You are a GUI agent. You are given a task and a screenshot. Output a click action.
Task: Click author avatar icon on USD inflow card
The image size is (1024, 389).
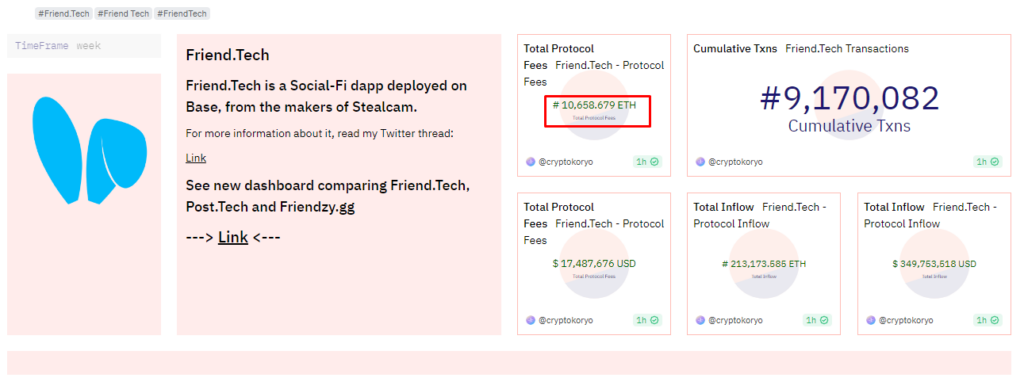pos(871,320)
